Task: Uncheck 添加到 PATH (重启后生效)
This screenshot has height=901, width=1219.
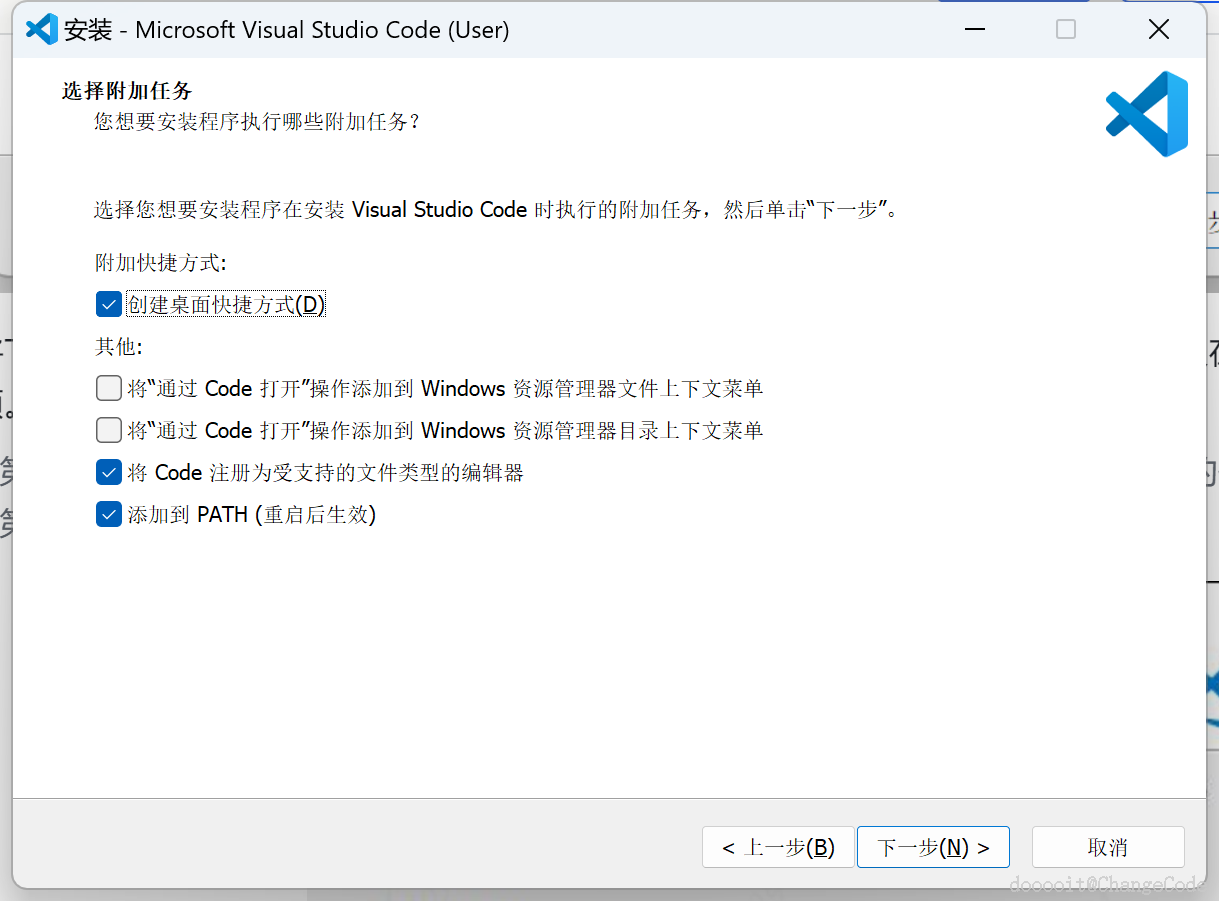Action: click(x=109, y=514)
